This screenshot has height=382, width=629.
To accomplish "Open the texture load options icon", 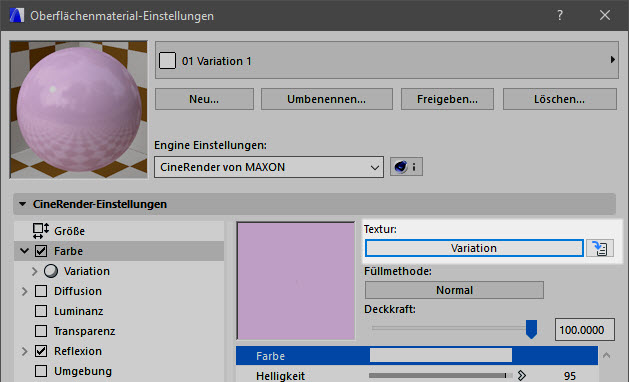I will pos(600,248).
